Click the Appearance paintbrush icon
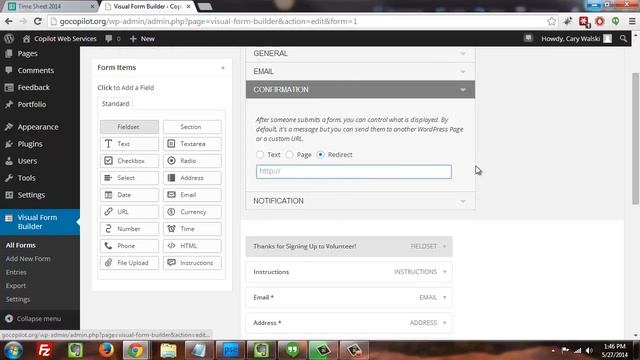Image resolution: width=640 pixels, height=360 pixels. [x=9, y=127]
